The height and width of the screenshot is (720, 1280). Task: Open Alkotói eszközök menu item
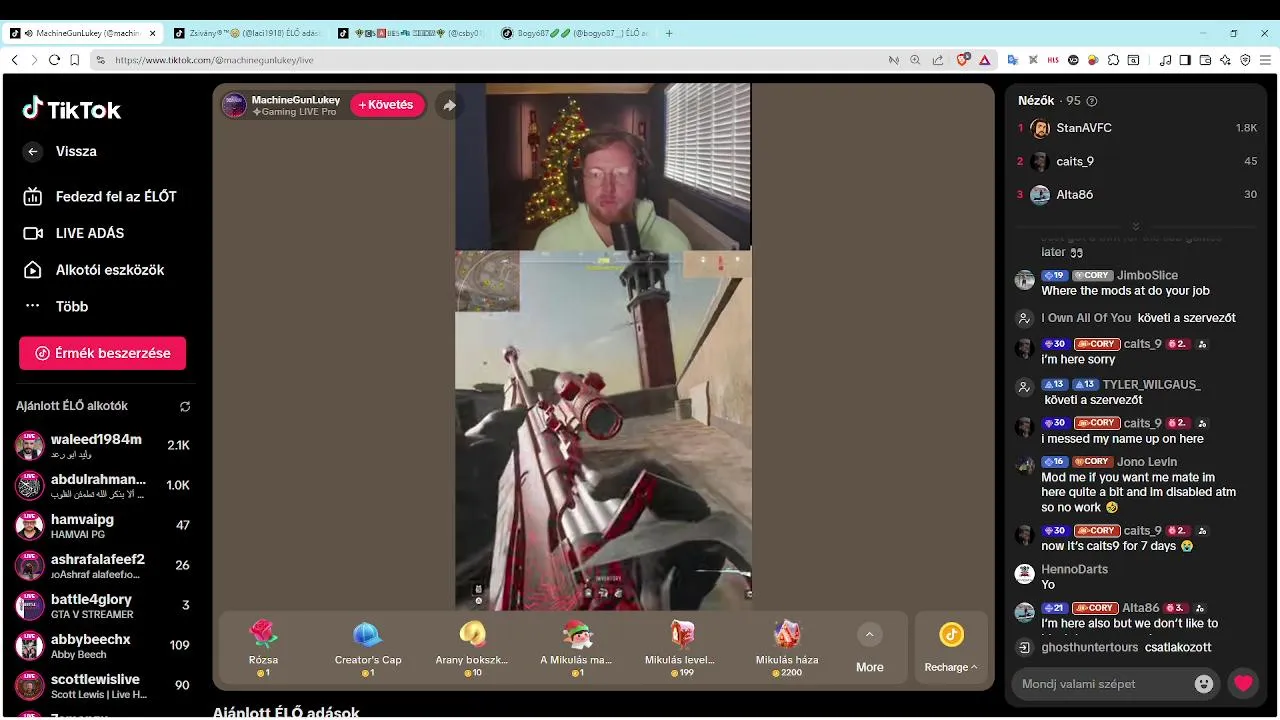[x=93, y=270]
